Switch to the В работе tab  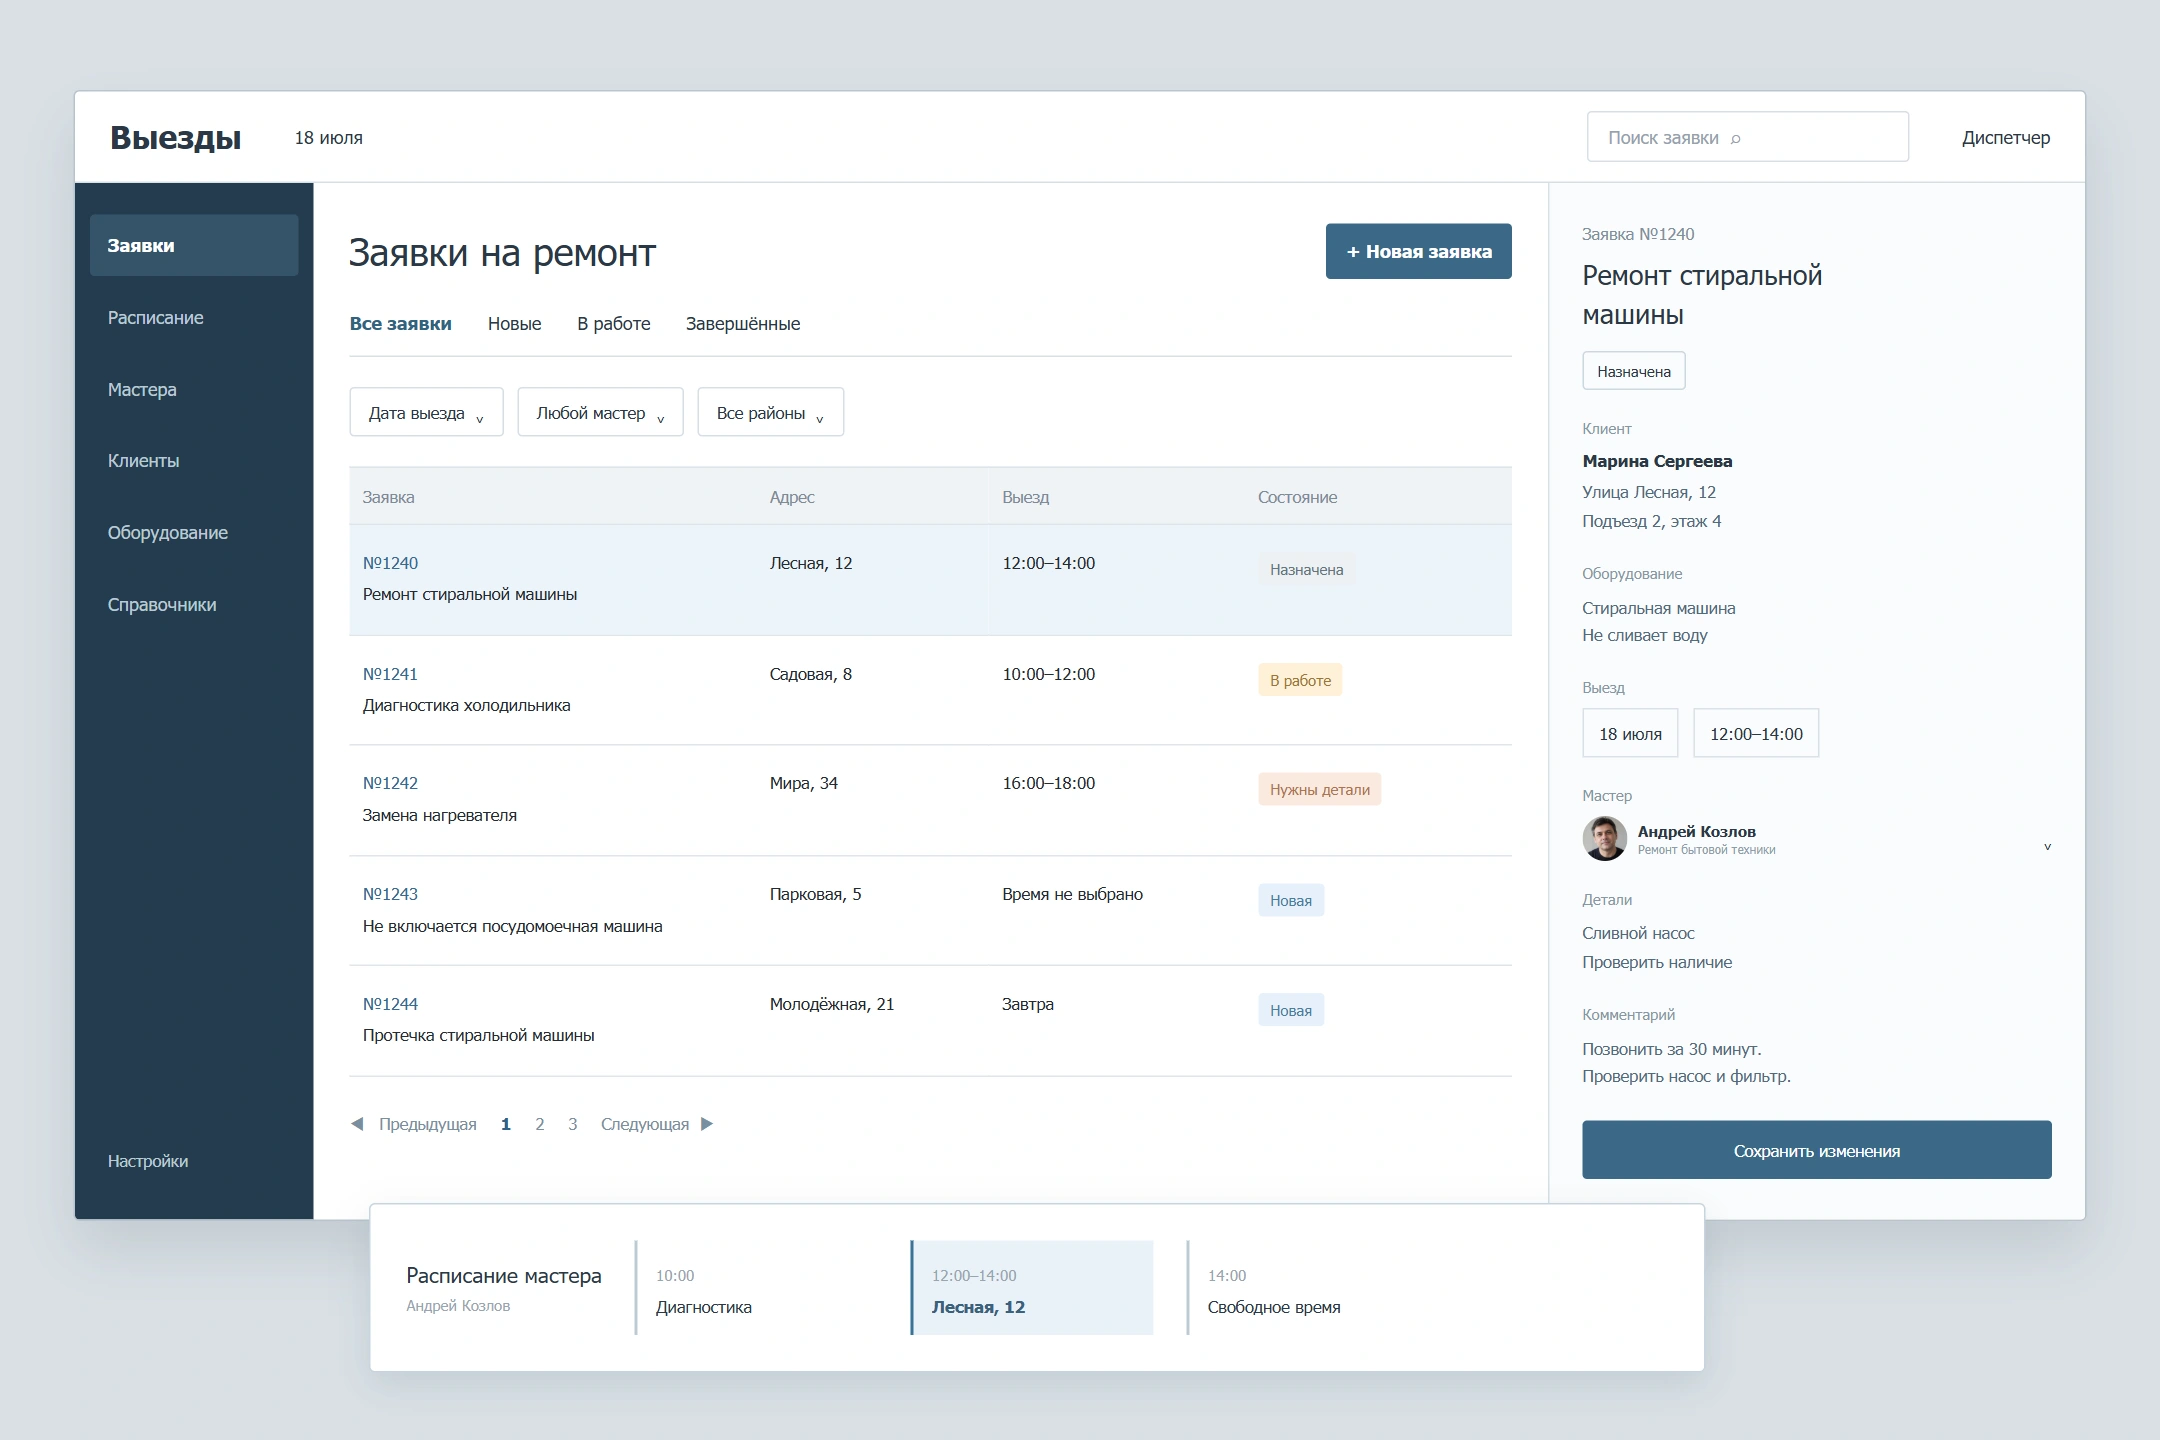pos(613,324)
